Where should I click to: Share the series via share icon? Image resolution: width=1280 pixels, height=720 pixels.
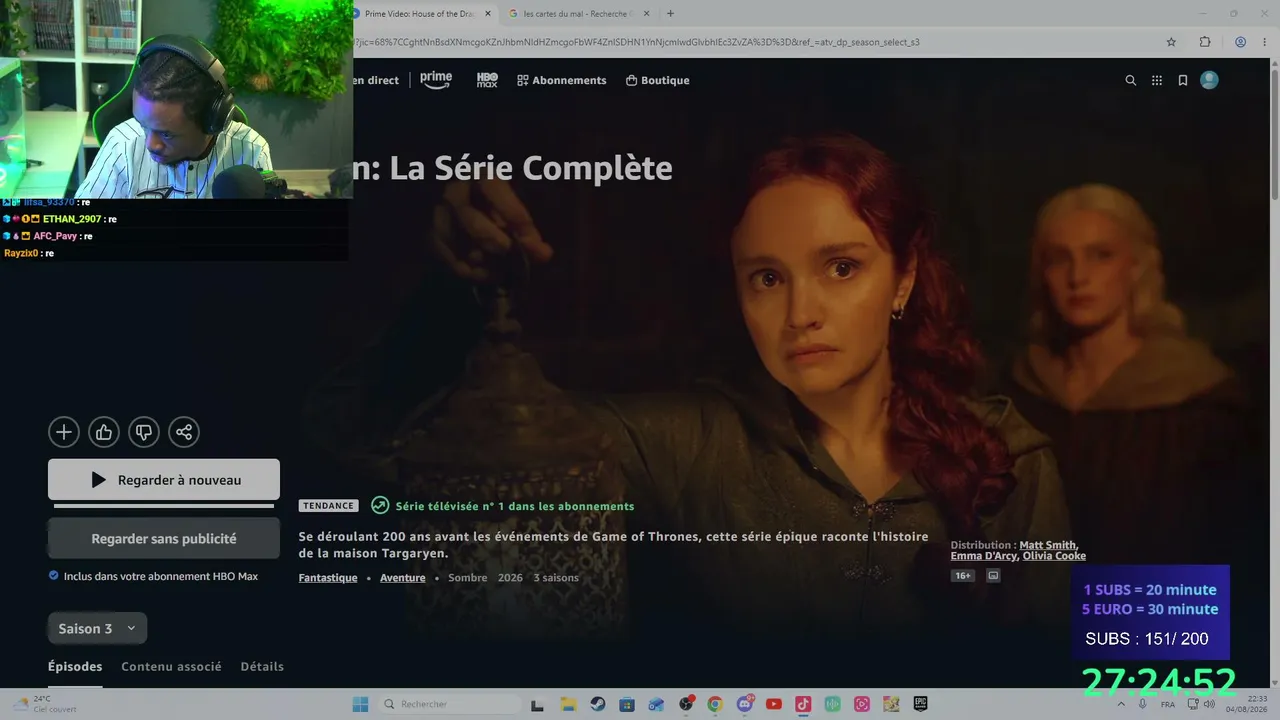[184, 432]
